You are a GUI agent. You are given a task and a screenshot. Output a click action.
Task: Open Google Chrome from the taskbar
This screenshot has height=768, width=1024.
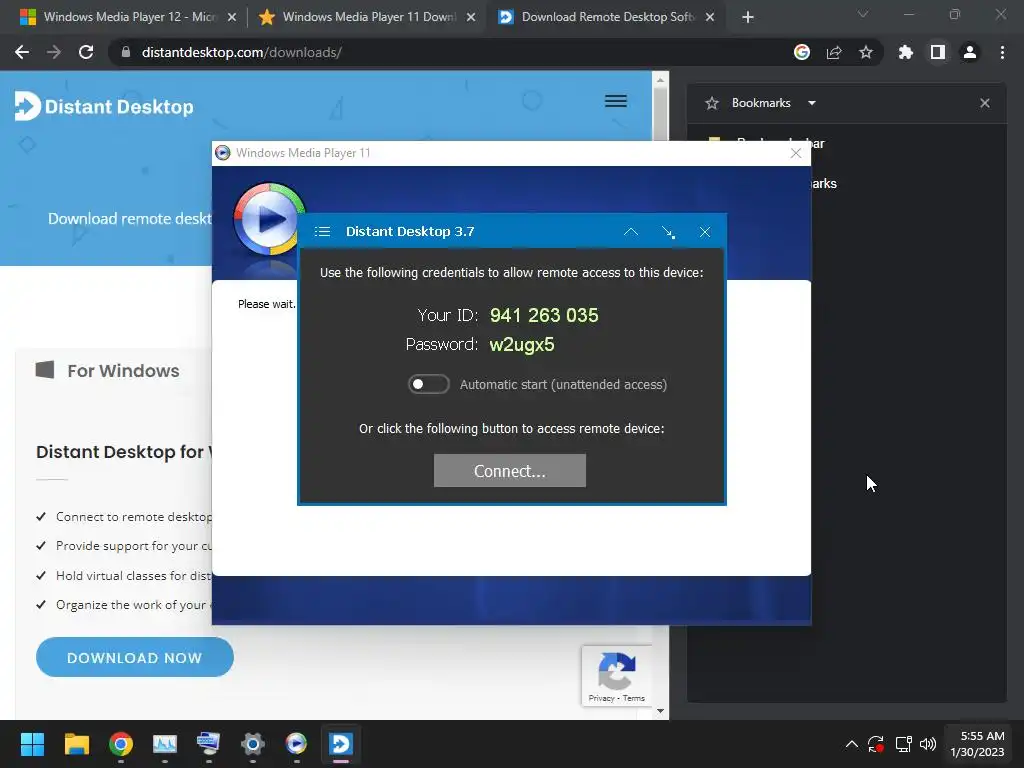click(x=121, y=744)
